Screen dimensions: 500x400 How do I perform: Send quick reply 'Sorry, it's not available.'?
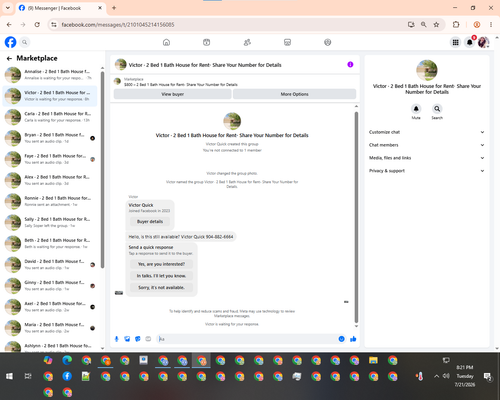click(x=161, y=287)
